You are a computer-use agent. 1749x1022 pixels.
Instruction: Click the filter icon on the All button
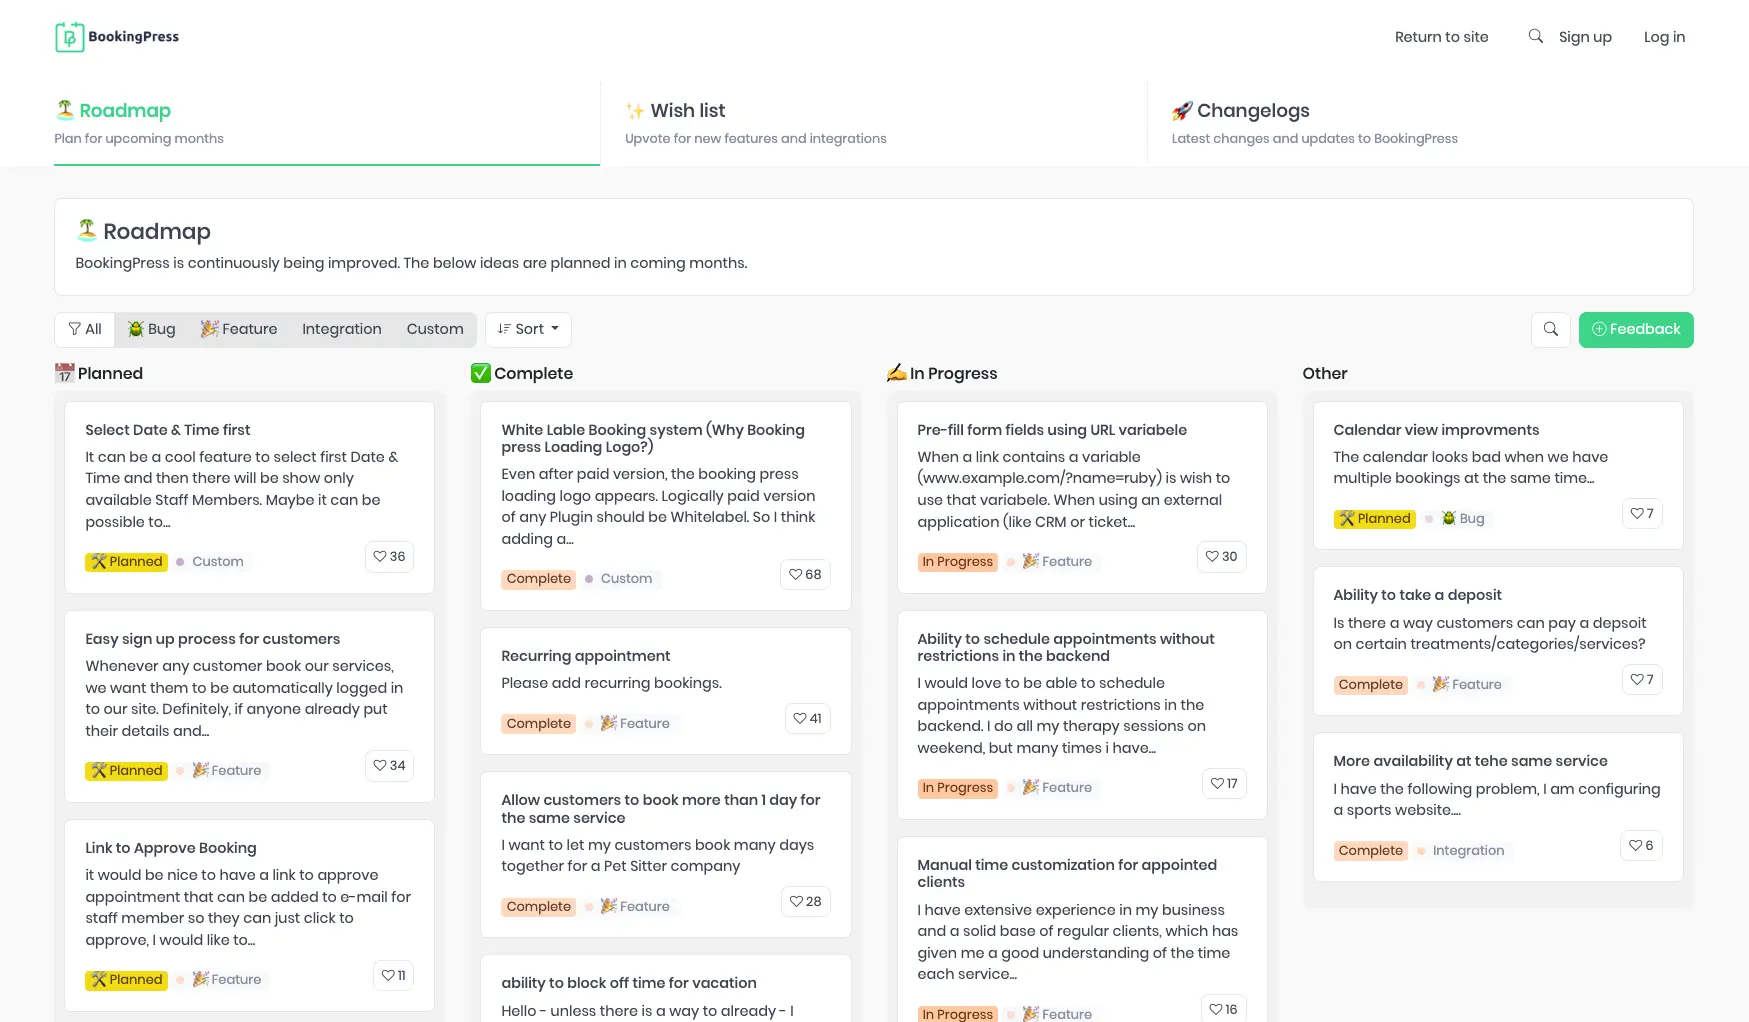tap(74, 329)
